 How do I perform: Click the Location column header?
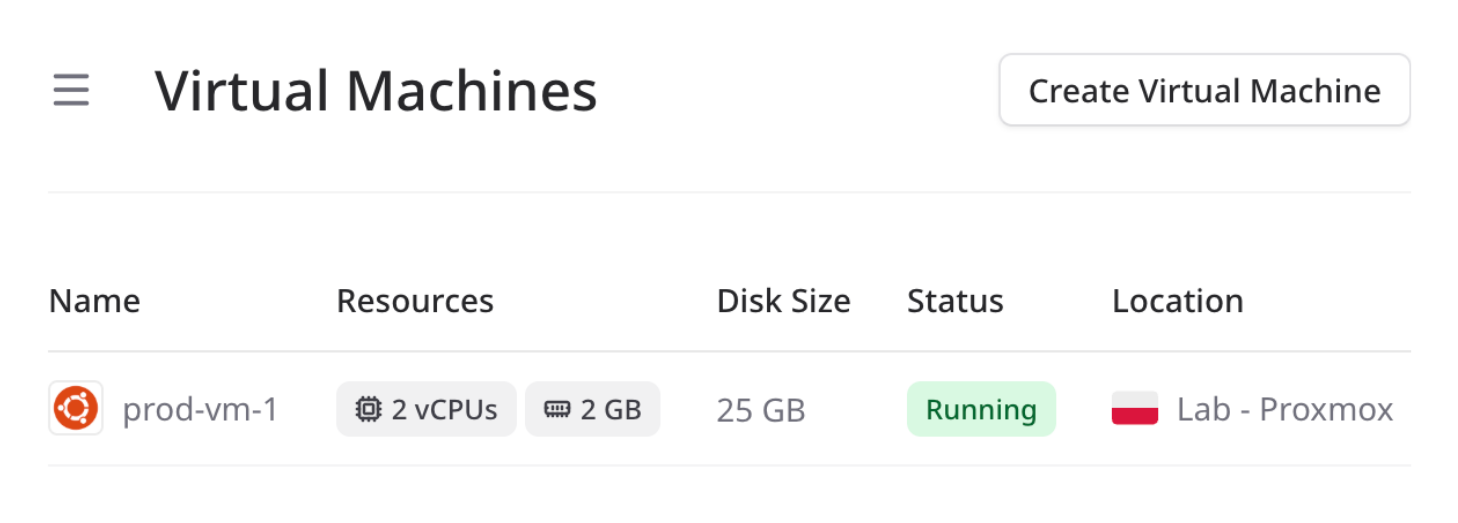point(1177,301)
